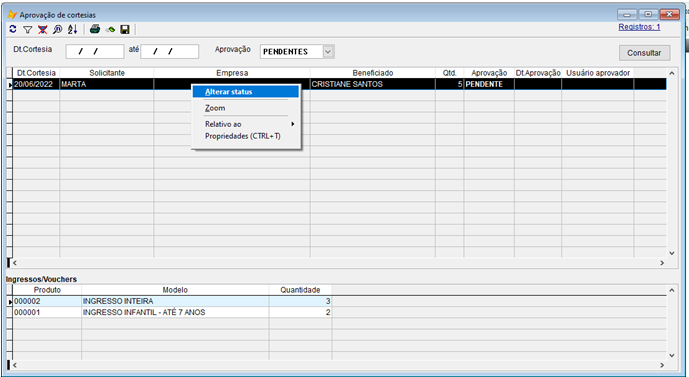Apply filter using the funnel icon
The image size is (689, 377).
pyautogui.click(x=28, y=29)
